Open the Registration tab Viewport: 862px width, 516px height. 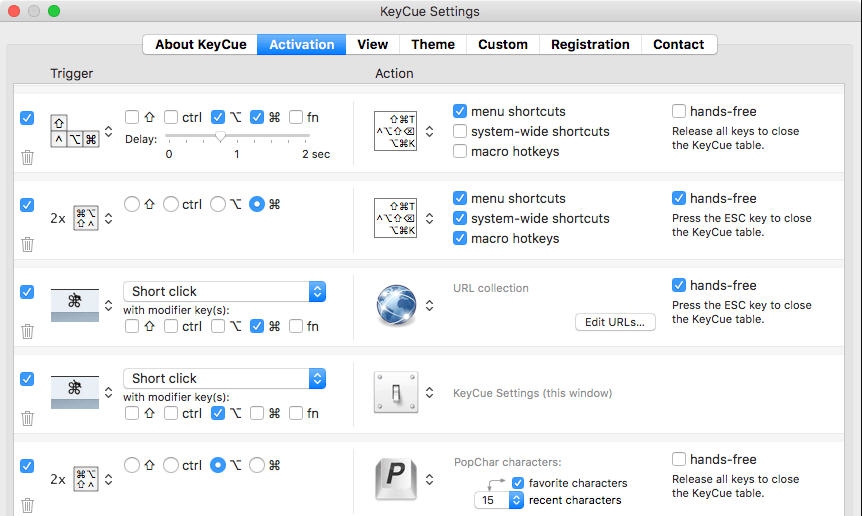(590, 45)
